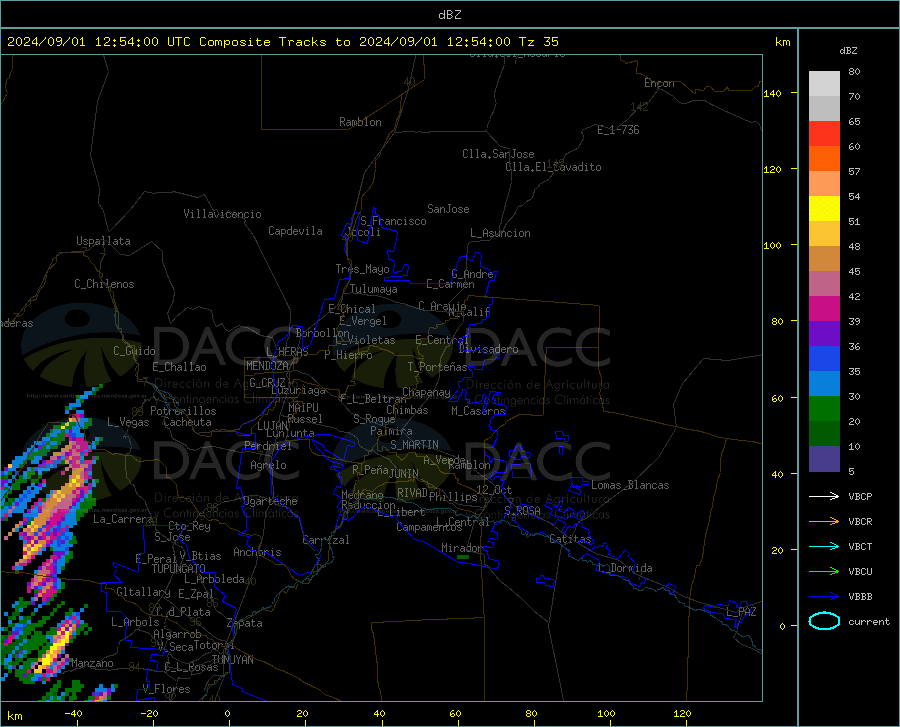This screenshot has height=727, width=900.
Task: Select the 5 dBZ dark purple swatch
Action: [x=824, y=458]
